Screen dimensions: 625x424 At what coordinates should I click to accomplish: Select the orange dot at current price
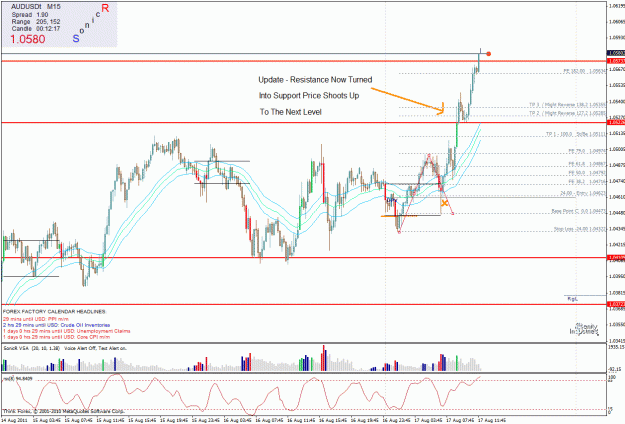(x=489, y=54)
